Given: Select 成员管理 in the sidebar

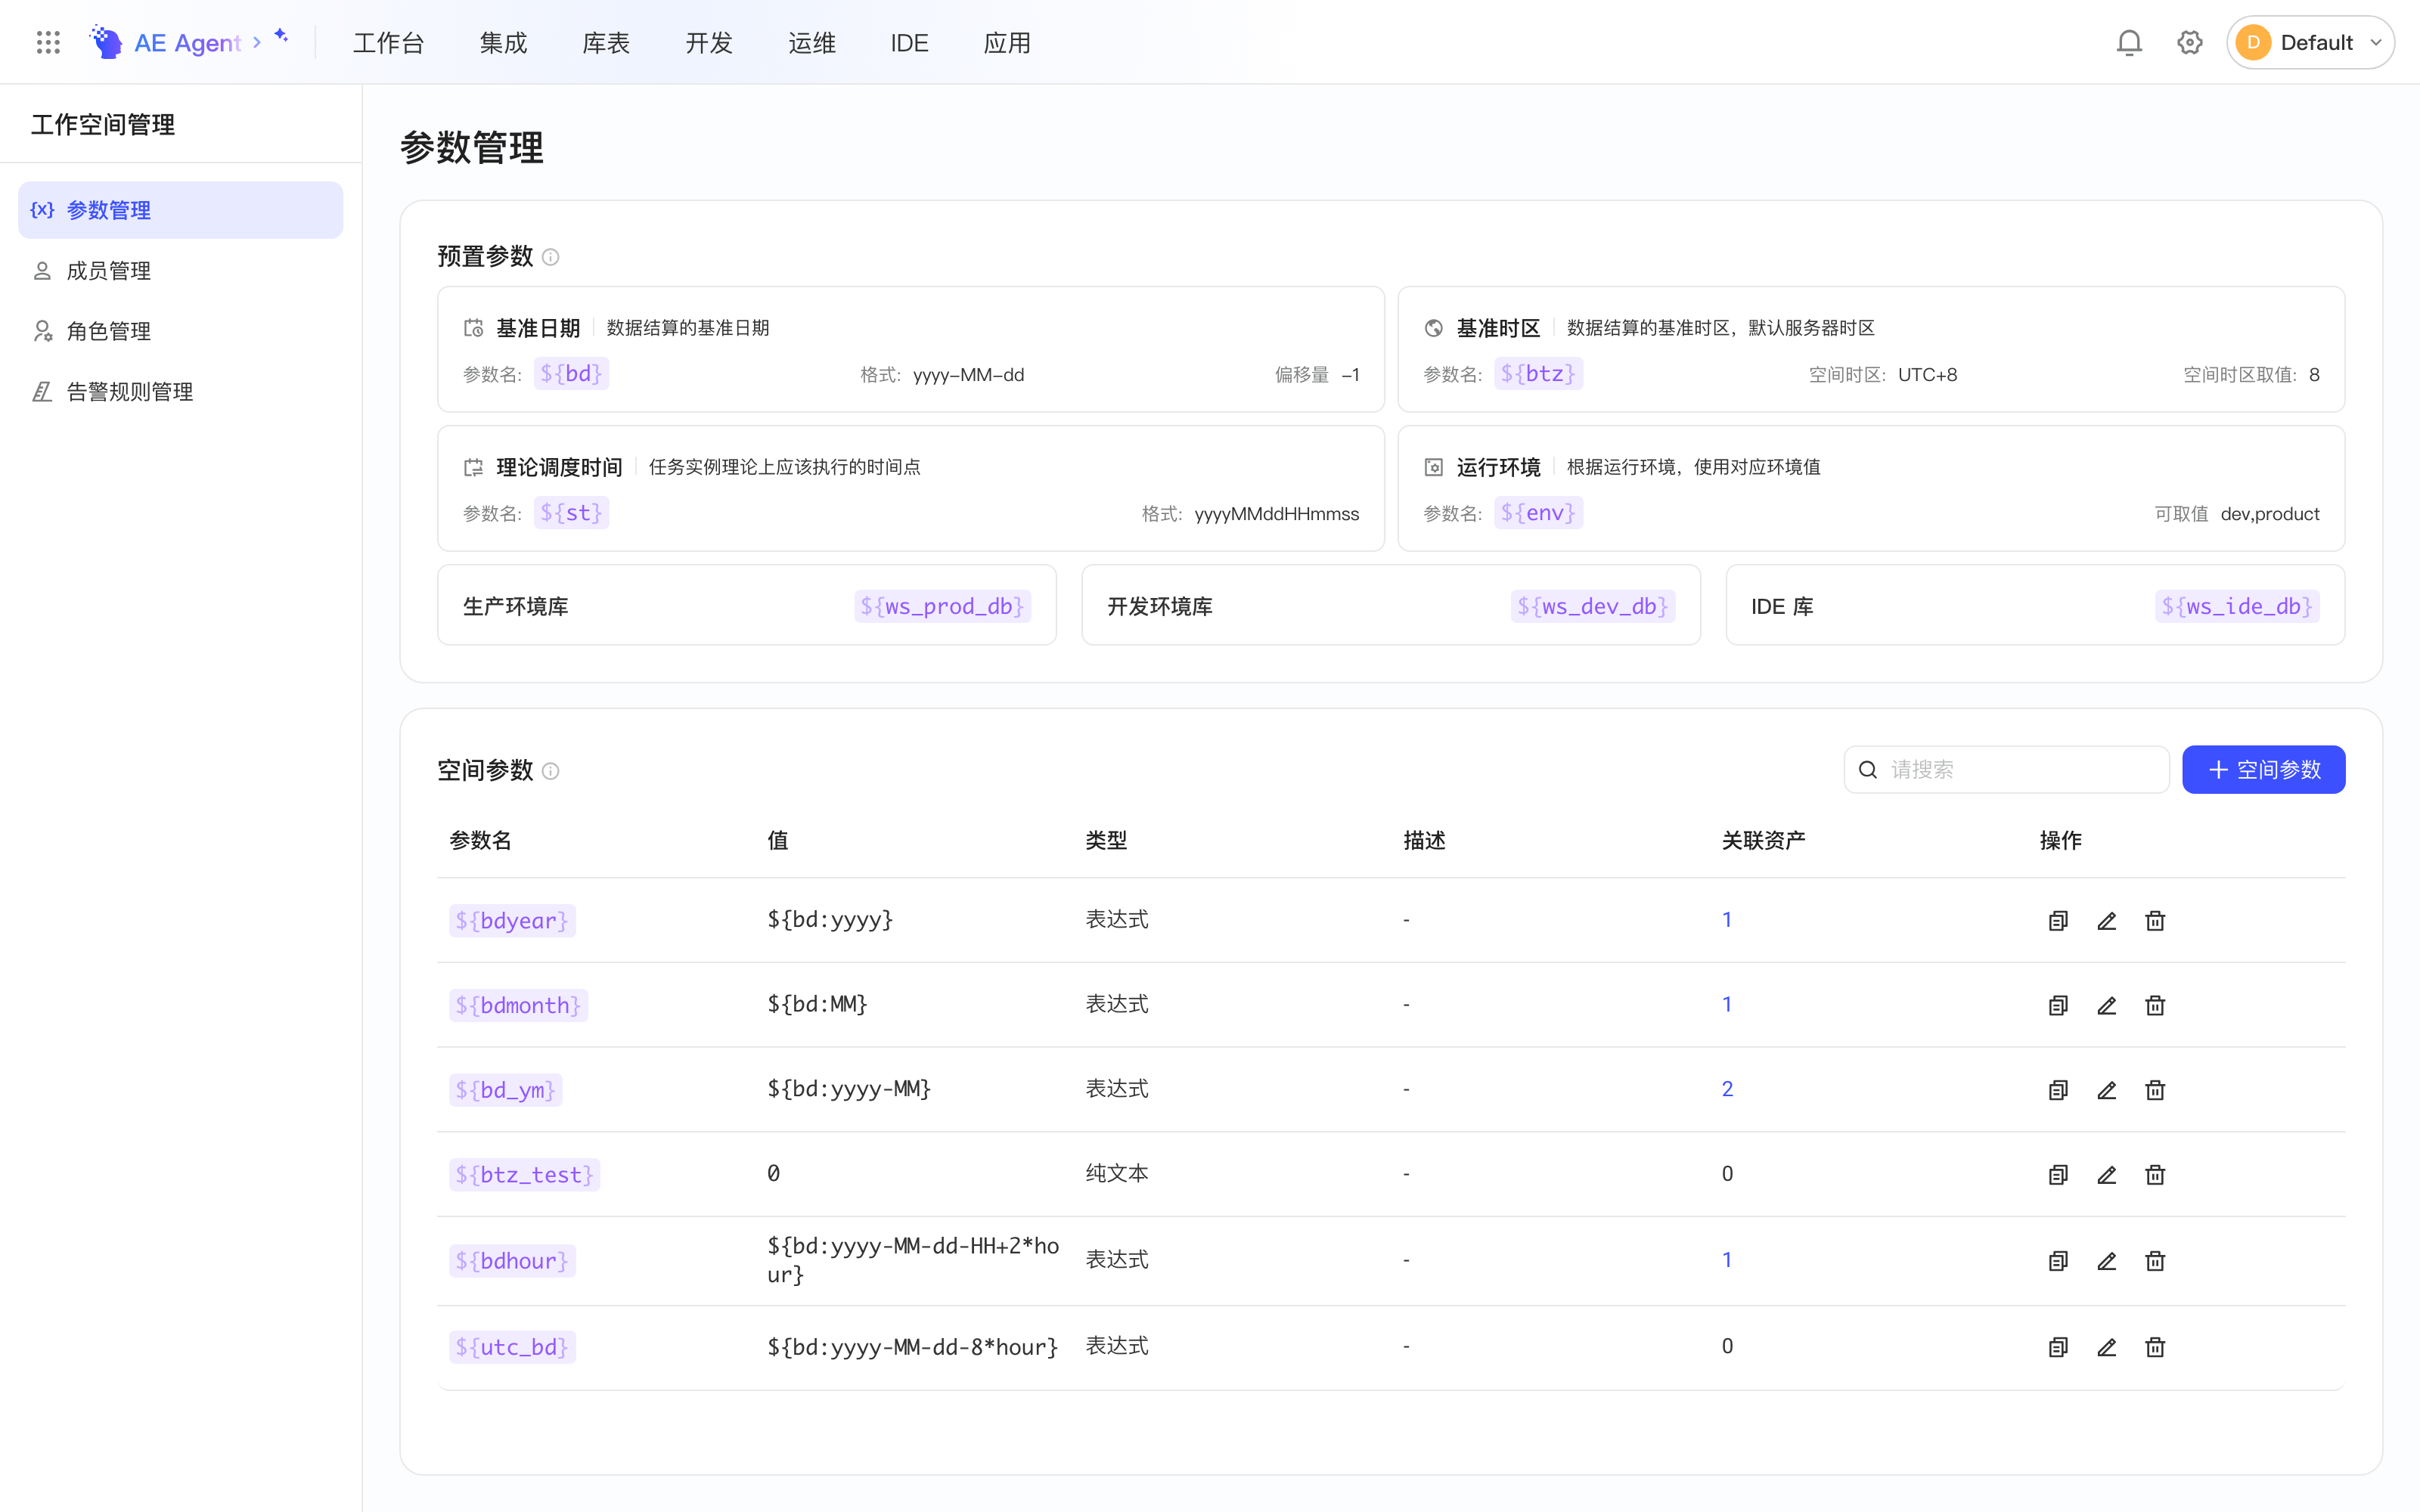Looking at the screenshot, I should [180, 271].
